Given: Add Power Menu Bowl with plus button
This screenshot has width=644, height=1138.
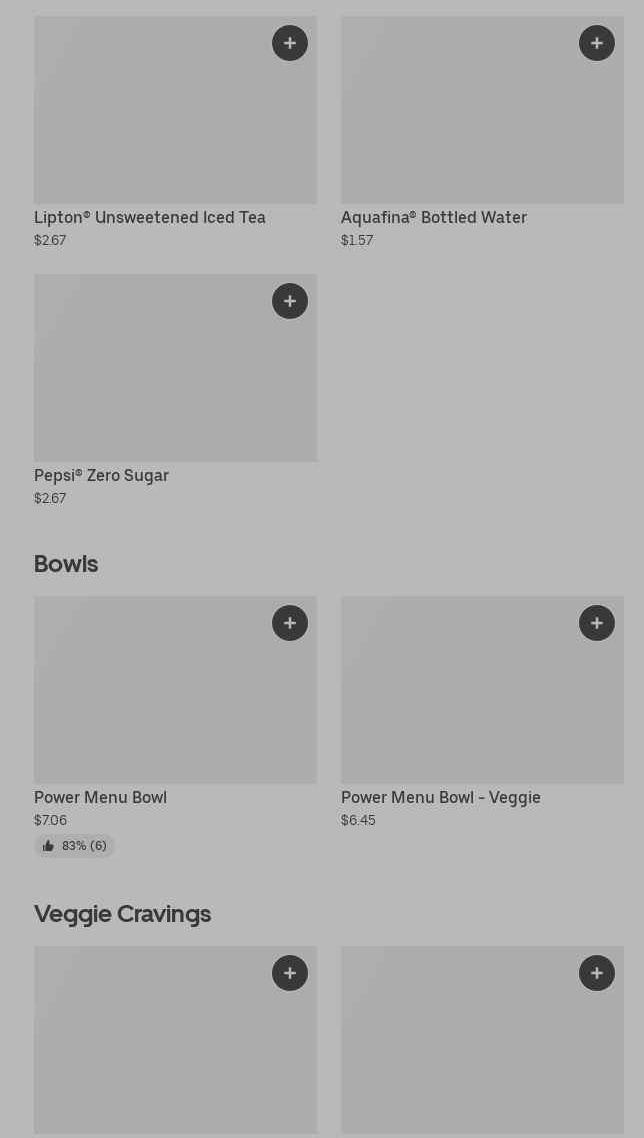Looking at the screenshot, I should 290,623.
